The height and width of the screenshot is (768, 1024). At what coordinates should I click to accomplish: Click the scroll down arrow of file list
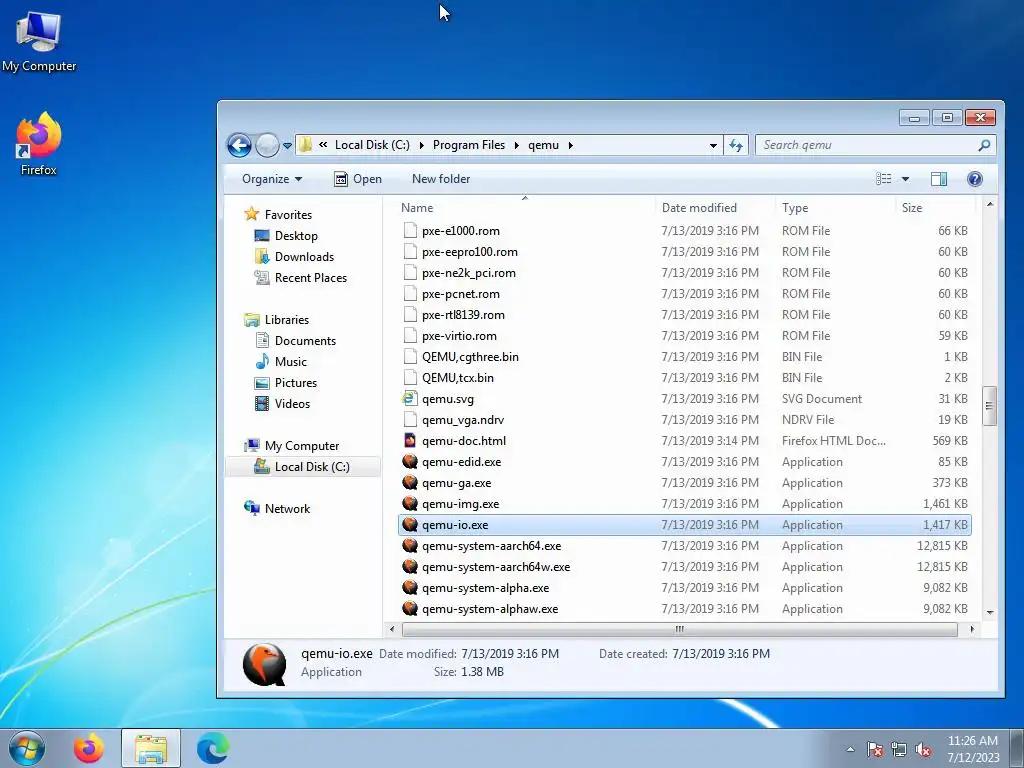click(x=990, y=613)
